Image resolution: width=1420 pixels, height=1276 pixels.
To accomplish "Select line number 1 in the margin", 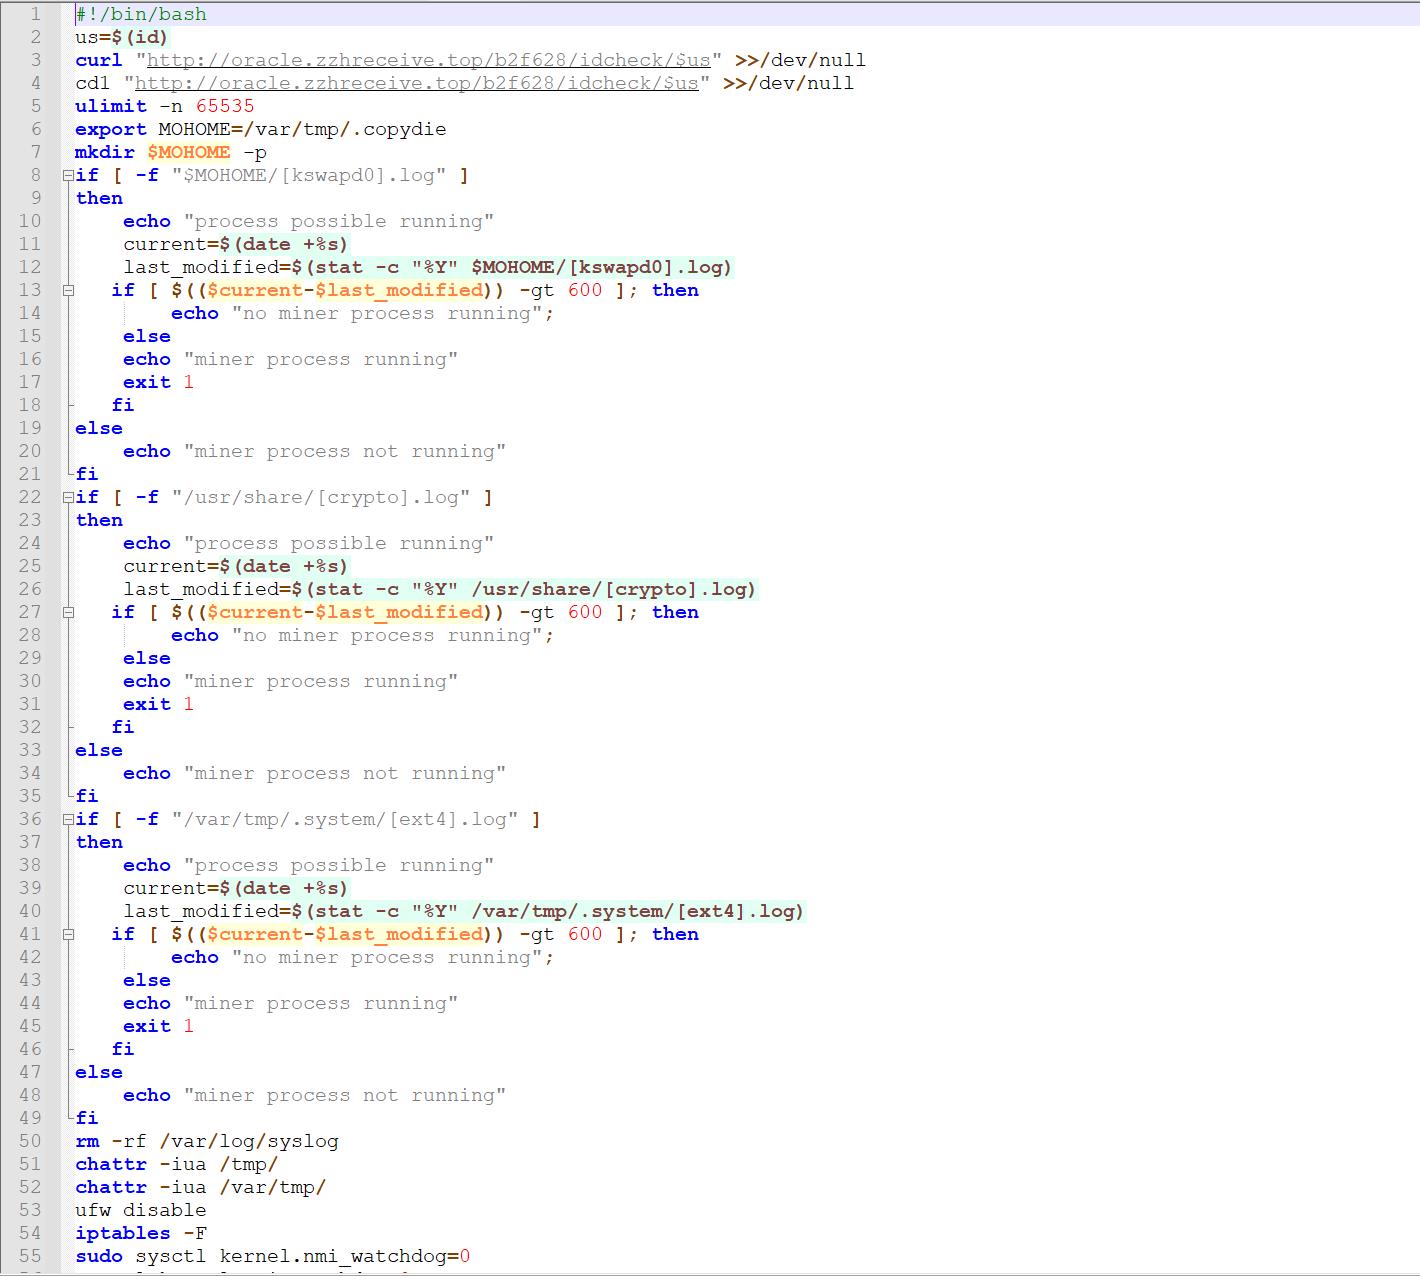I will (x=35, y=14).
